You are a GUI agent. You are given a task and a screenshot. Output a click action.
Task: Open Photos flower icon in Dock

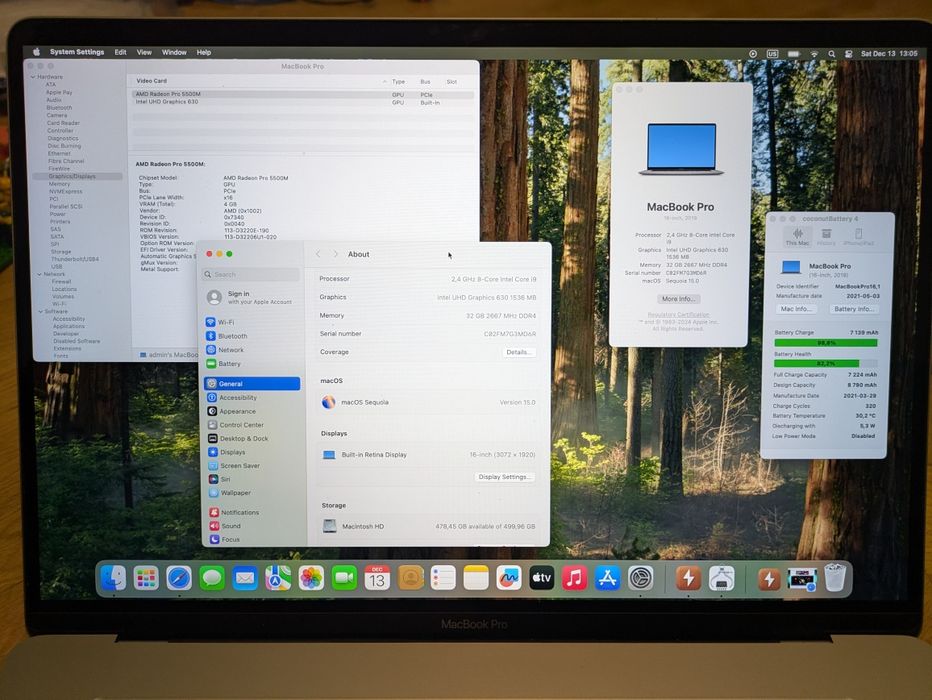click(x=310, y=578)
